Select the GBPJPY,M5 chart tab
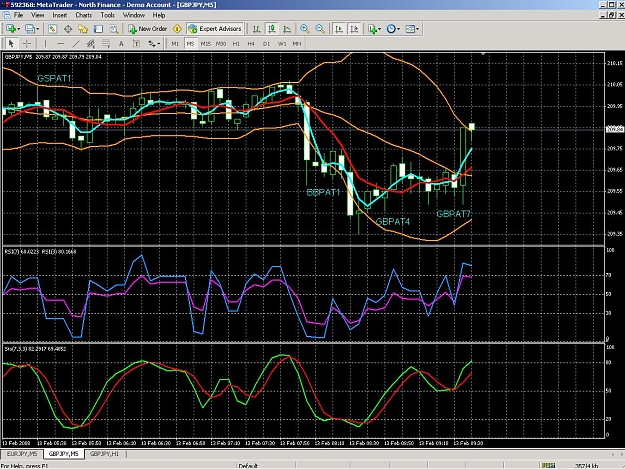The image size is (625, 469). coord(63,454)
